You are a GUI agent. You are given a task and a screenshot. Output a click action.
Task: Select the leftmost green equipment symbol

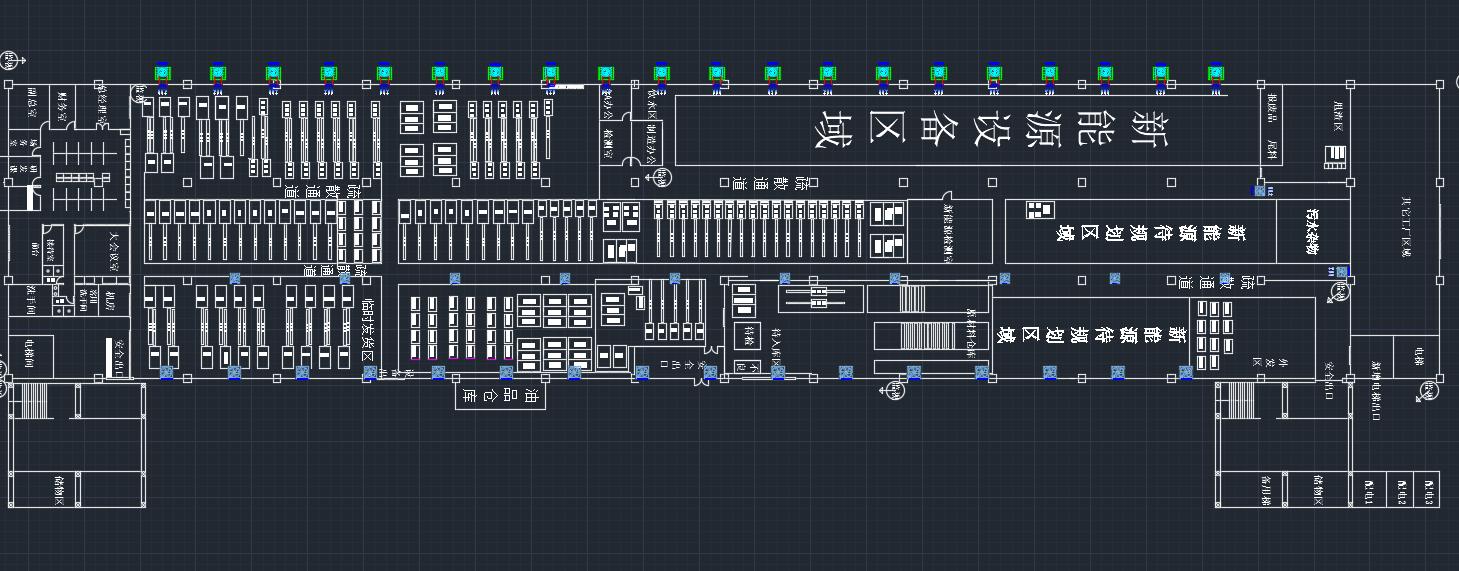162,72
